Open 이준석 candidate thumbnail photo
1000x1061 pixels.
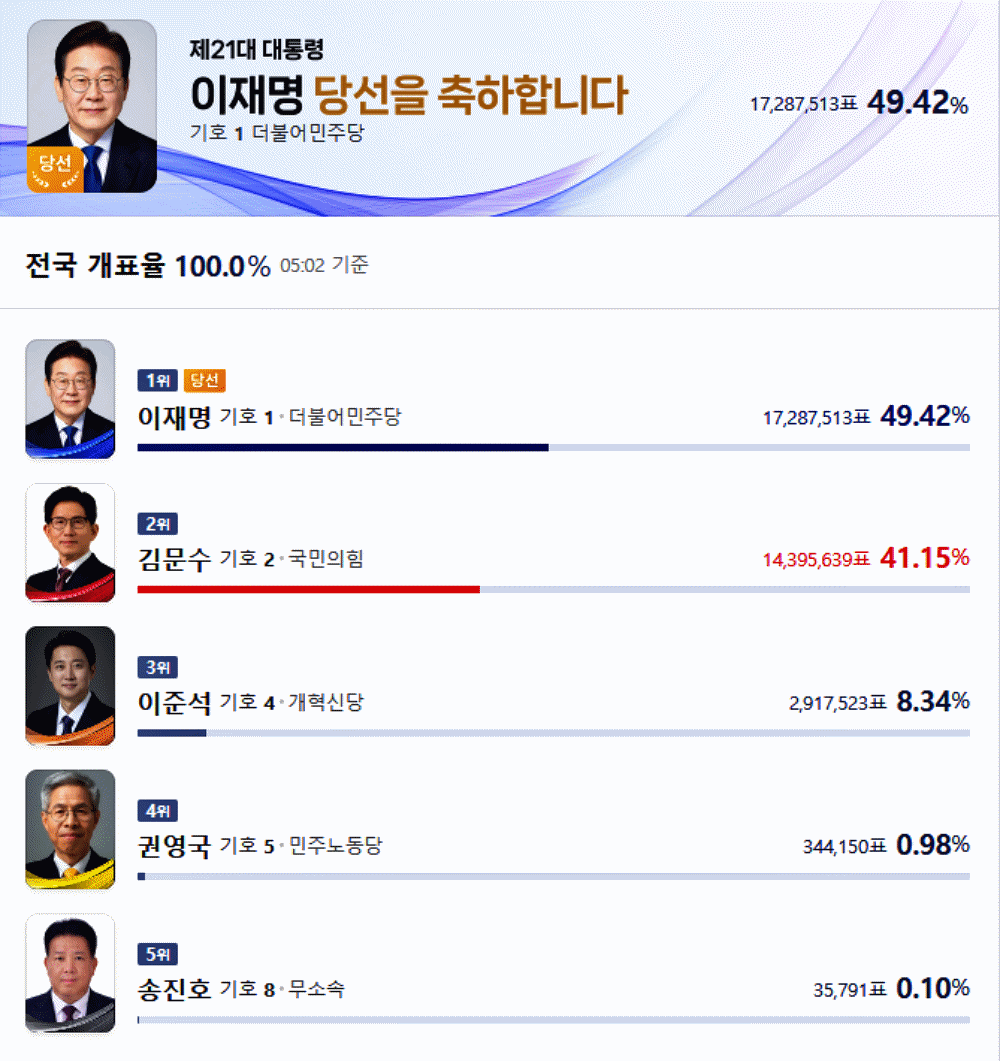70,686
